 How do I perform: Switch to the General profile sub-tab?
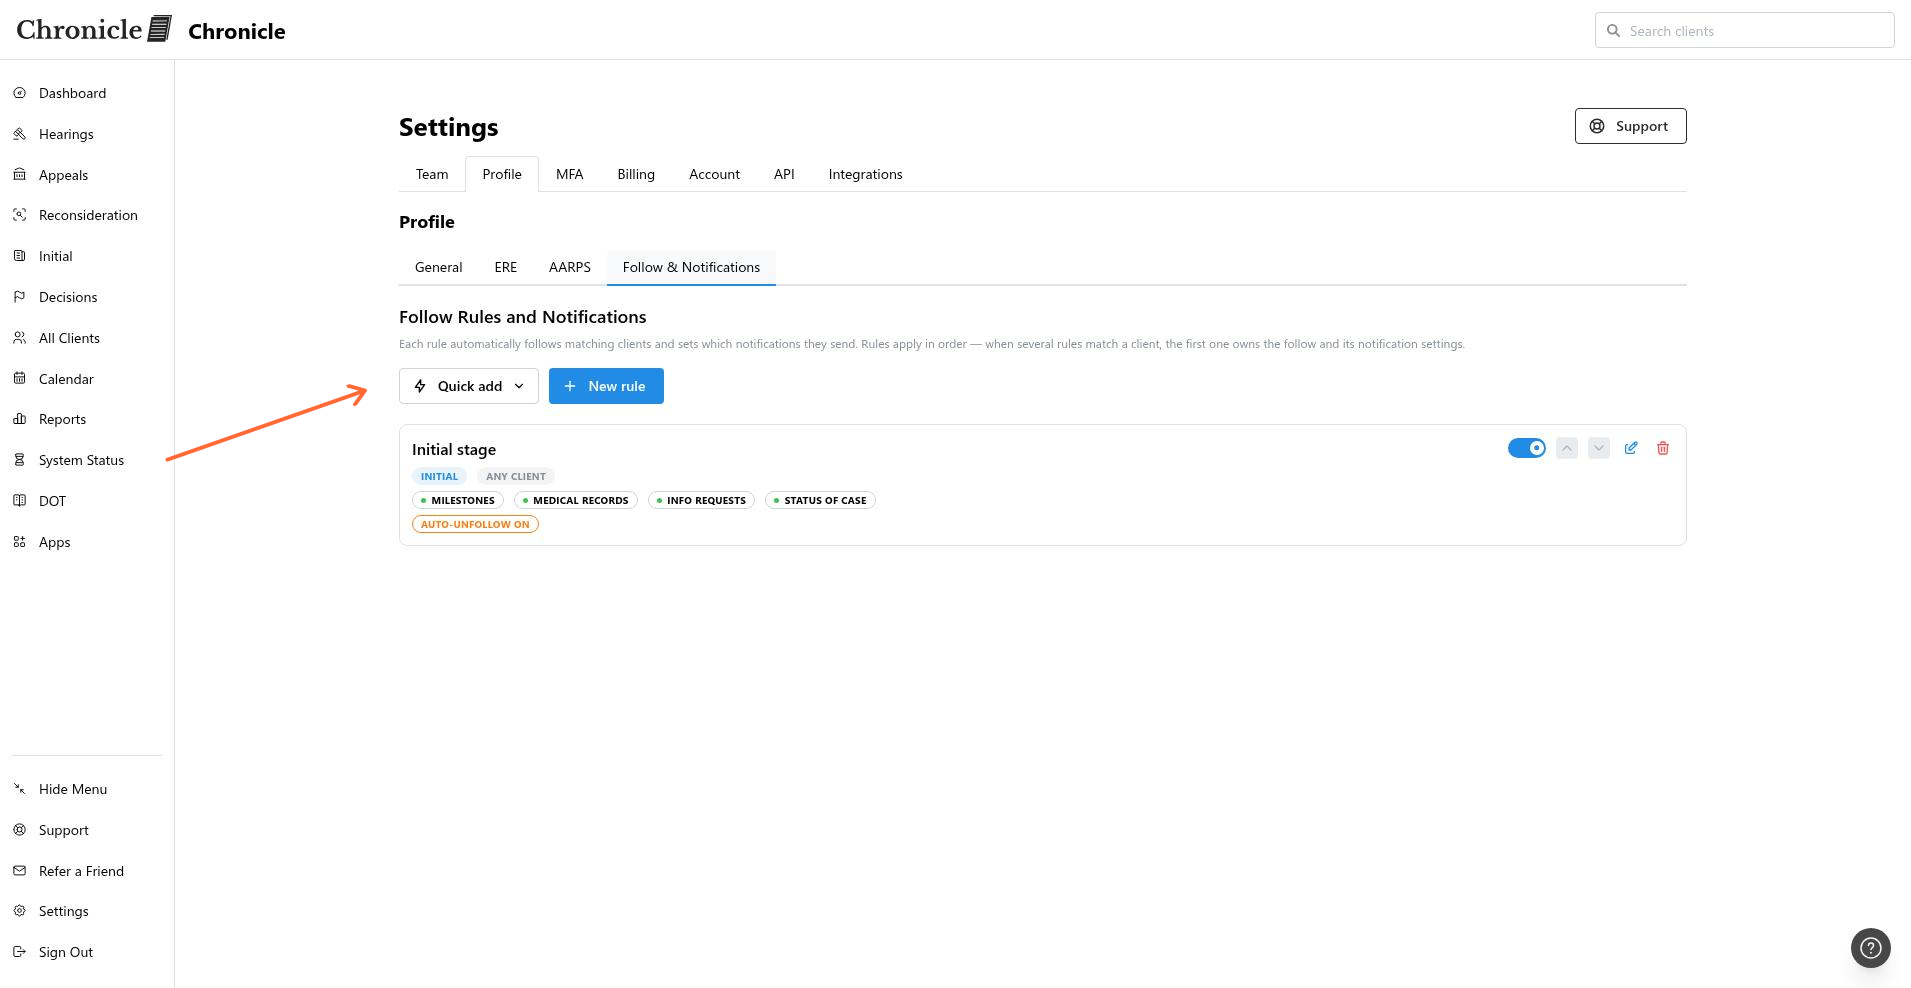[x=438, y=267]
